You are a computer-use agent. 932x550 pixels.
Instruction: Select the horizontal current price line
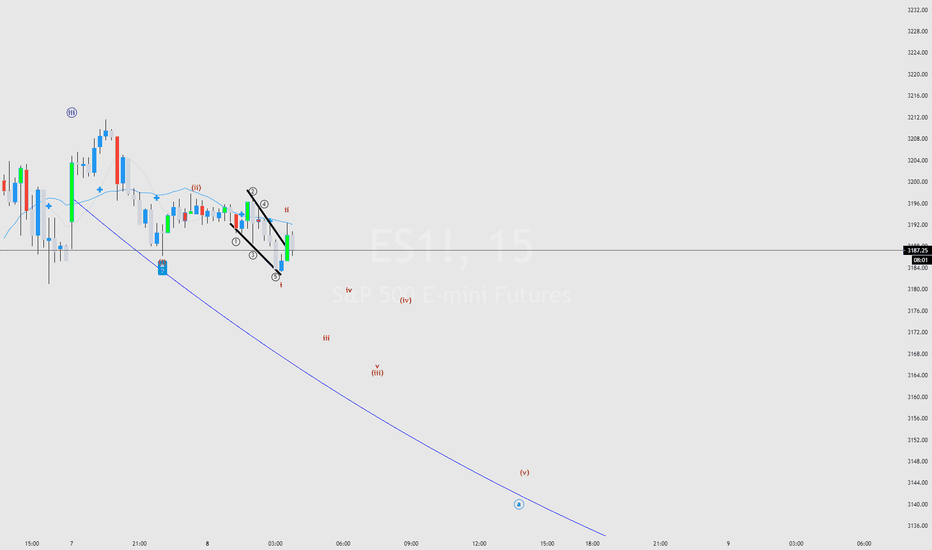[452, 250]
